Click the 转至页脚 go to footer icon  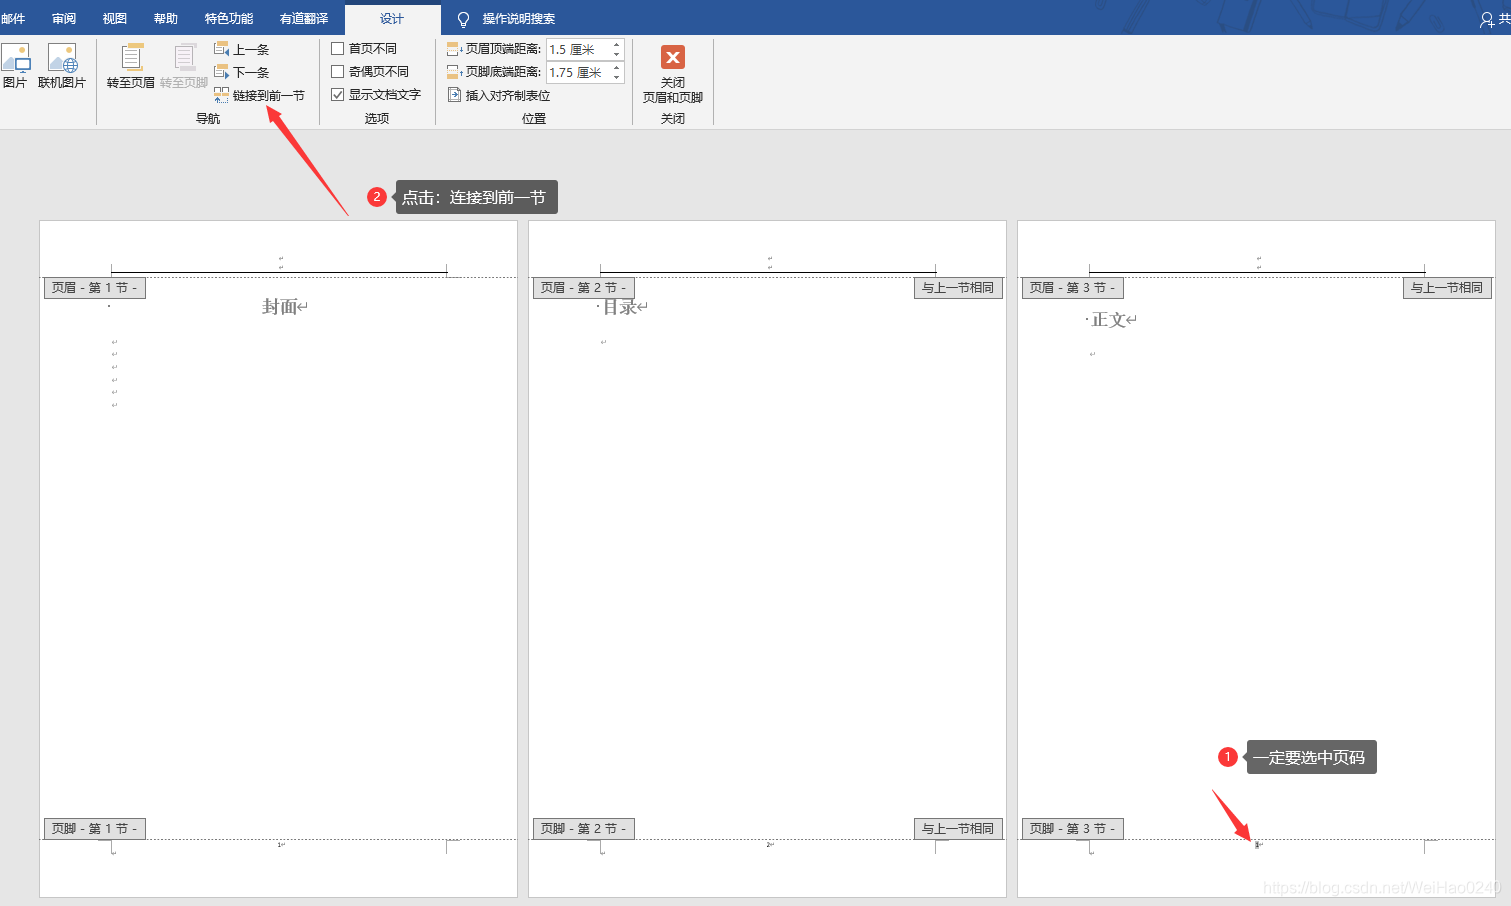[x=184, y=58]
